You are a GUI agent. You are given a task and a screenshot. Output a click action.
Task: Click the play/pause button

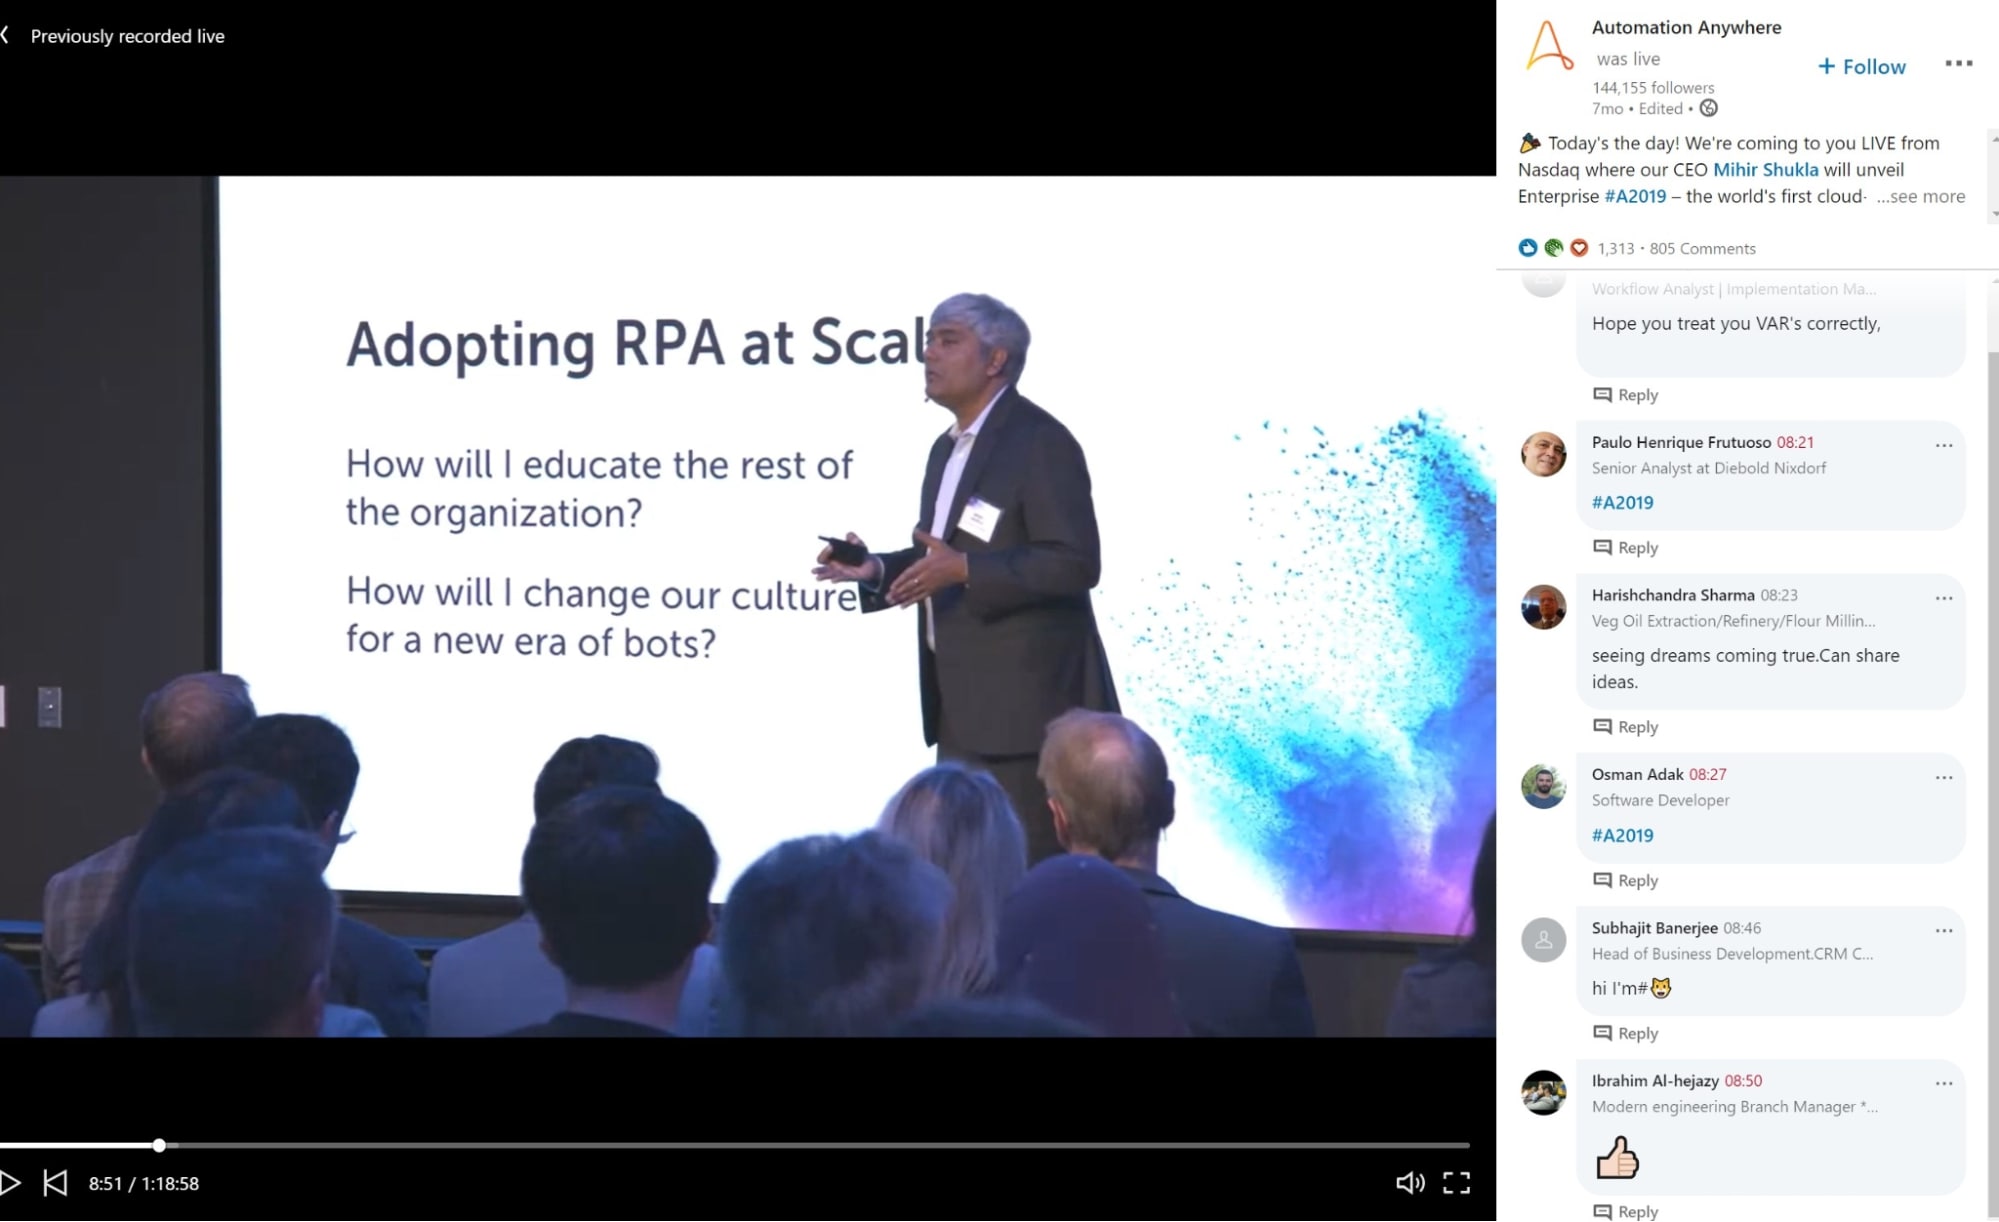[x=13, y=1182]
